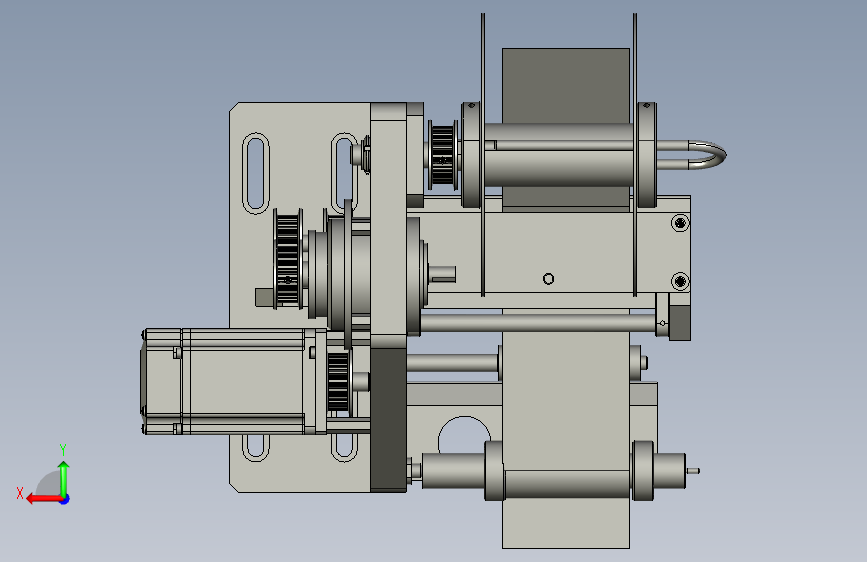Select the small toothed pulley beside the upper spool
867x562 pixels.
point(443,154)
